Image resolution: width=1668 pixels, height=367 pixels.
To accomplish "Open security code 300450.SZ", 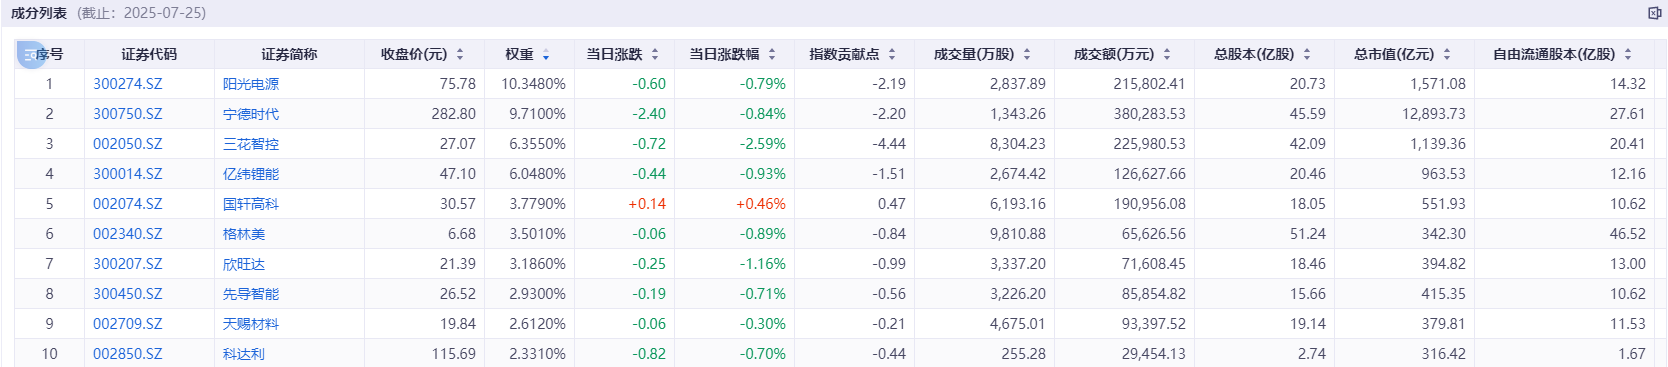I will (127, 294).
